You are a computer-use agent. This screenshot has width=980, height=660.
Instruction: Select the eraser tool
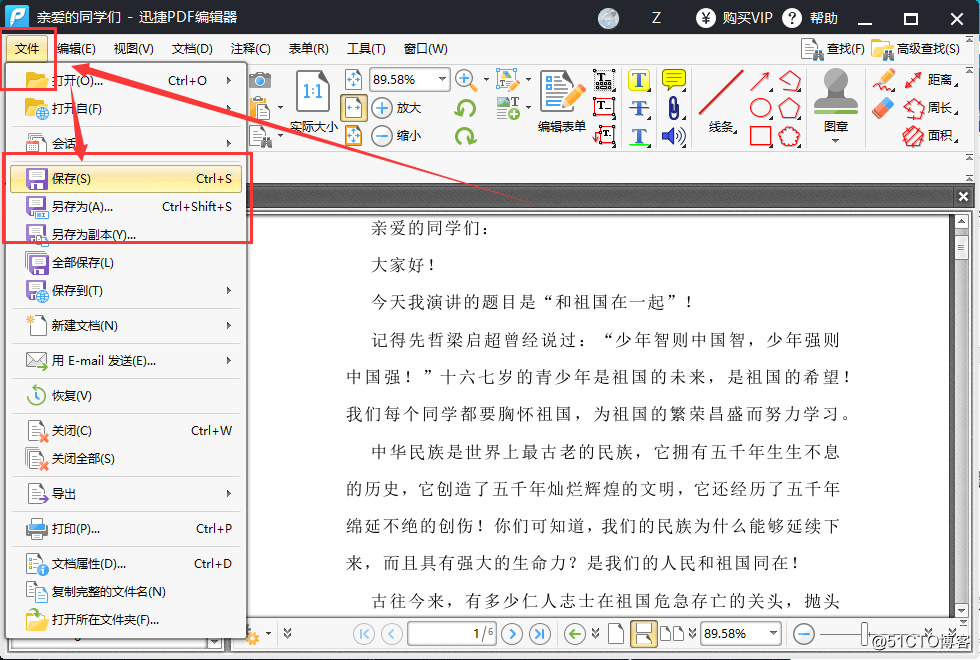884,108
